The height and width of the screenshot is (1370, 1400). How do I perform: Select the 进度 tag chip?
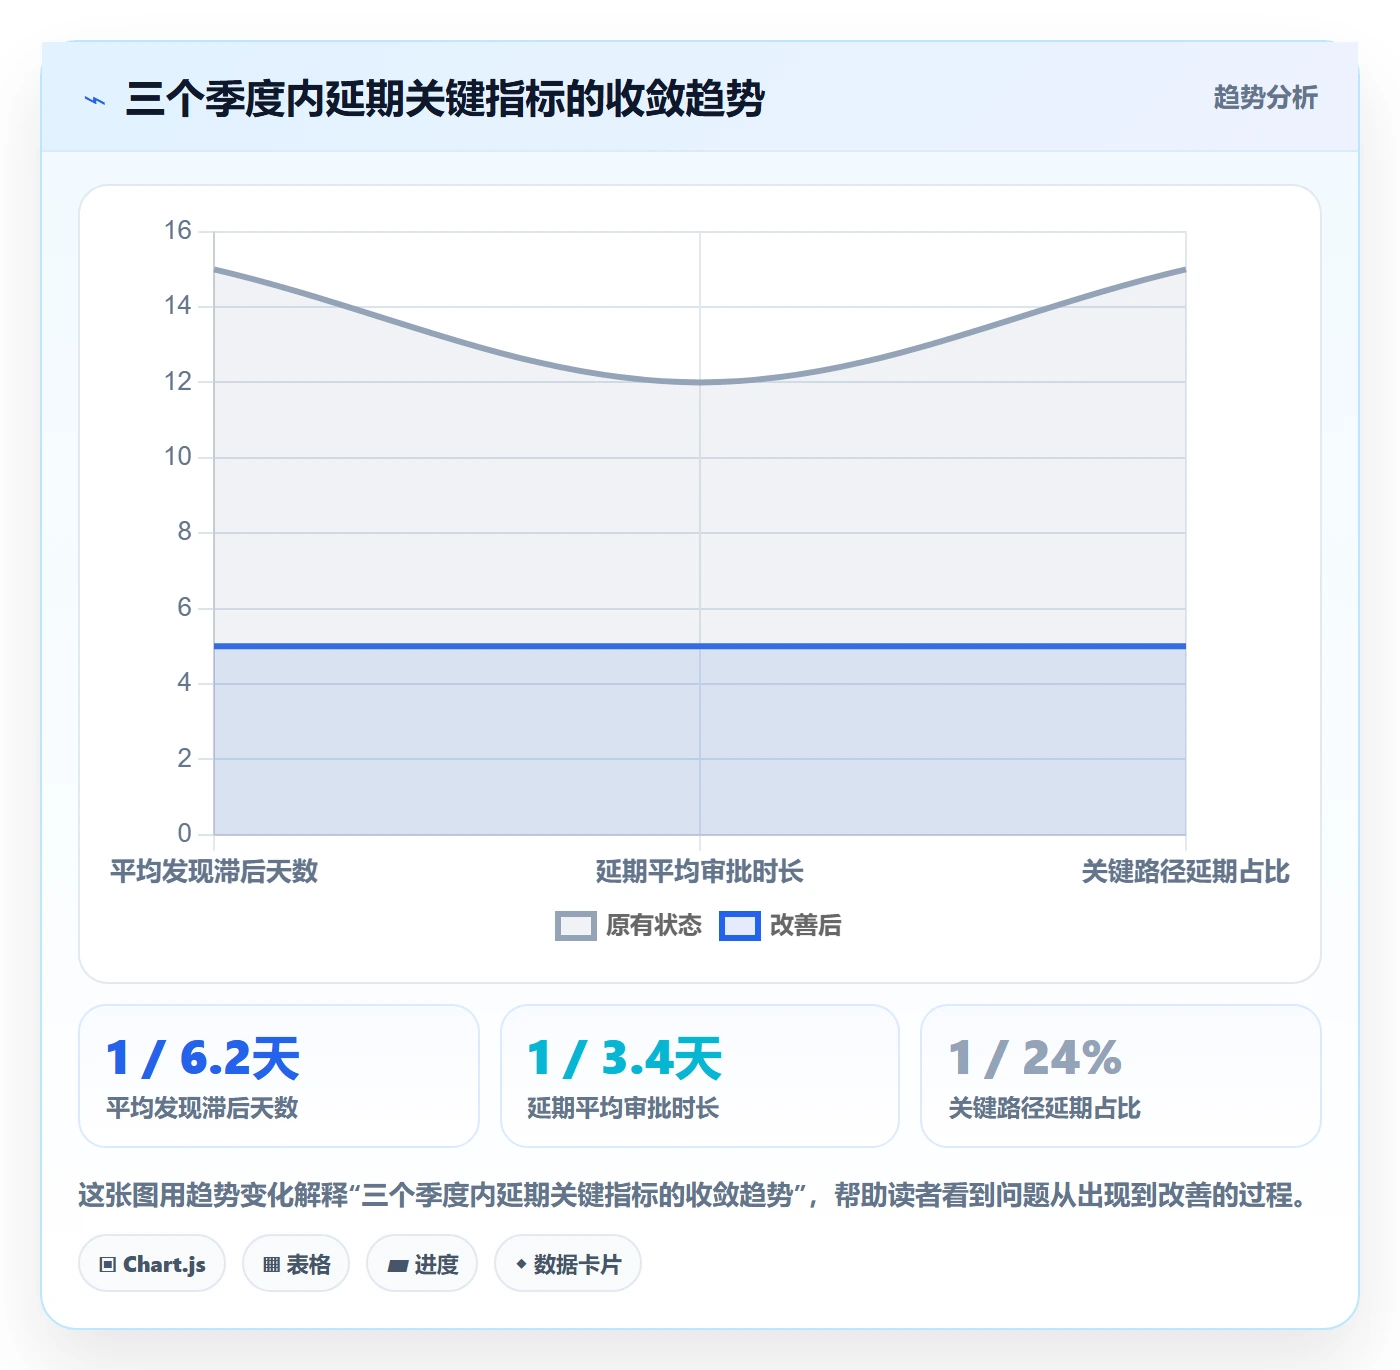tap(422, 1264)
